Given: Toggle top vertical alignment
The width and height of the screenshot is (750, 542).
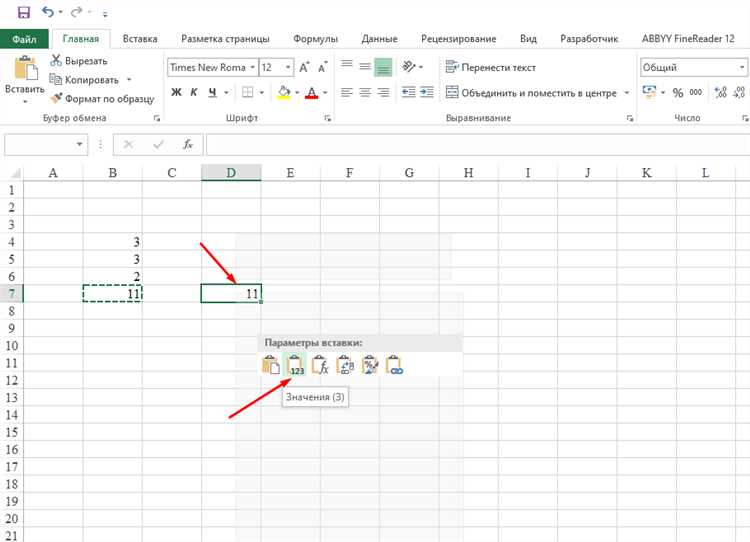Looking at the screenshot, I should click(x=347, y=66).
